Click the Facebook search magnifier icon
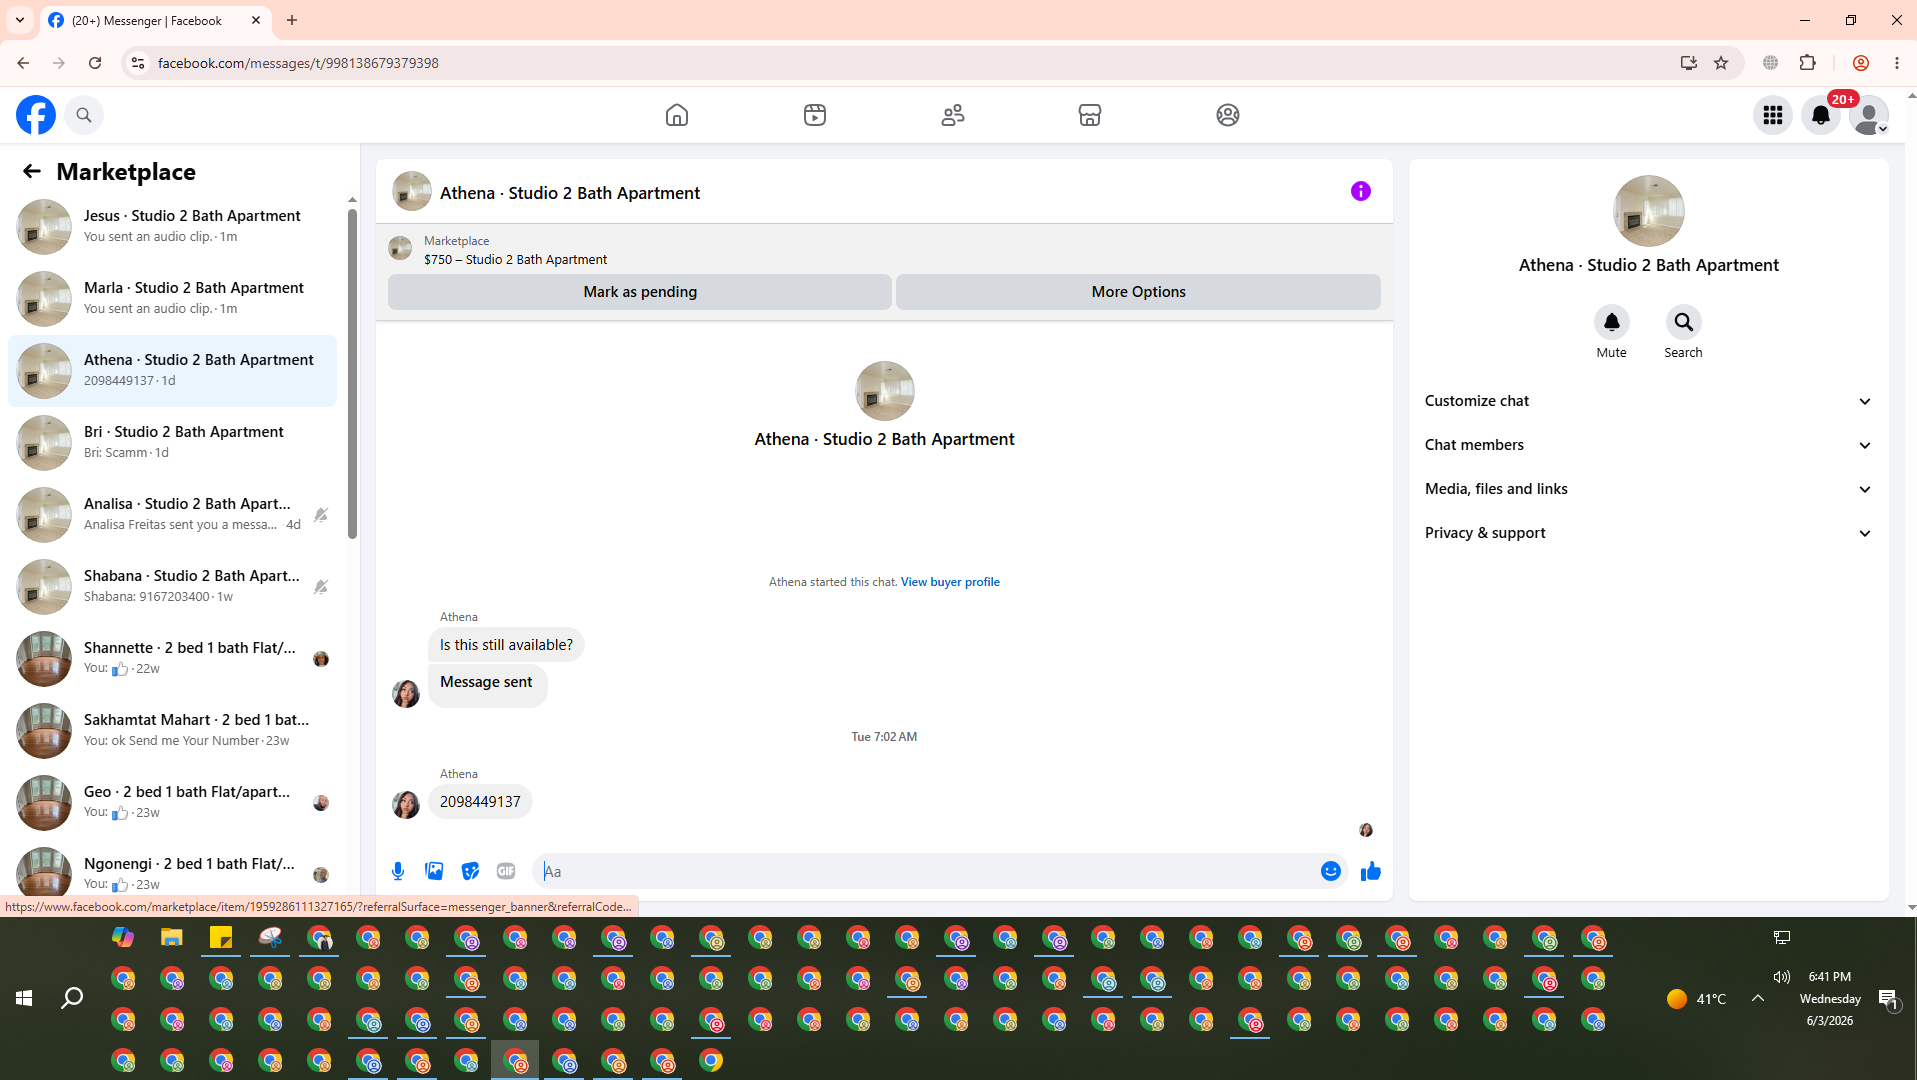Screen dimensions: 1917x1080 84,115
